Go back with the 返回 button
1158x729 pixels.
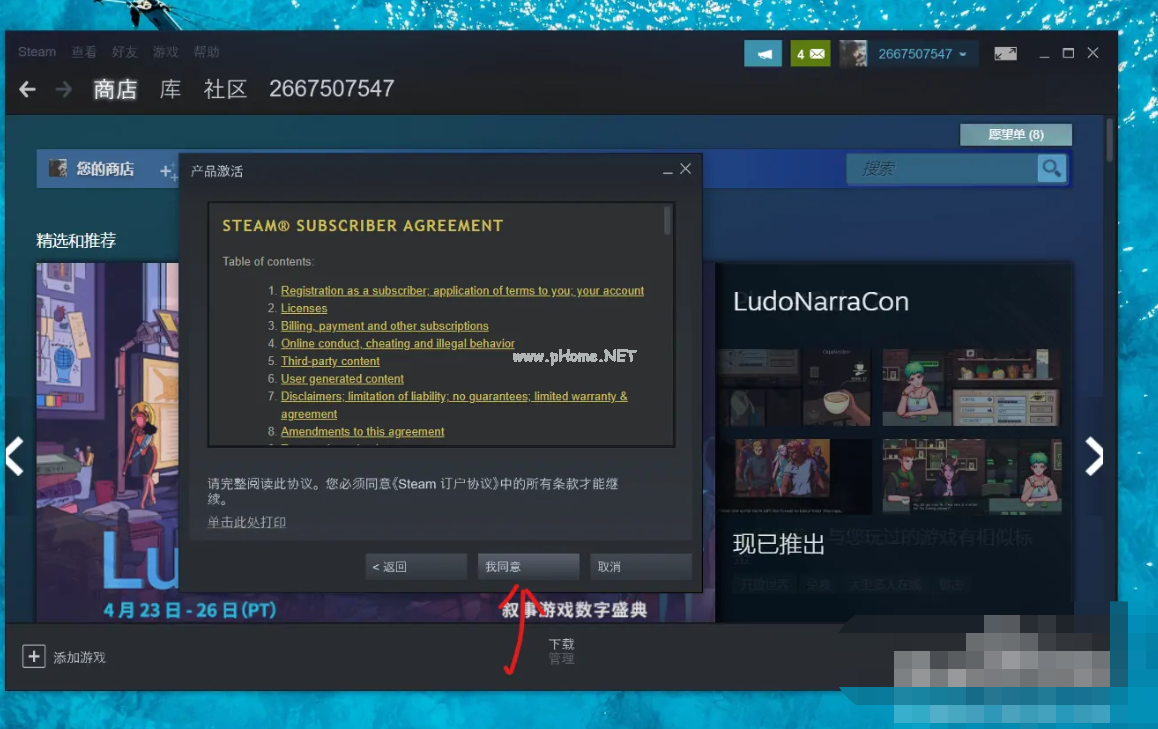(416, 566)
